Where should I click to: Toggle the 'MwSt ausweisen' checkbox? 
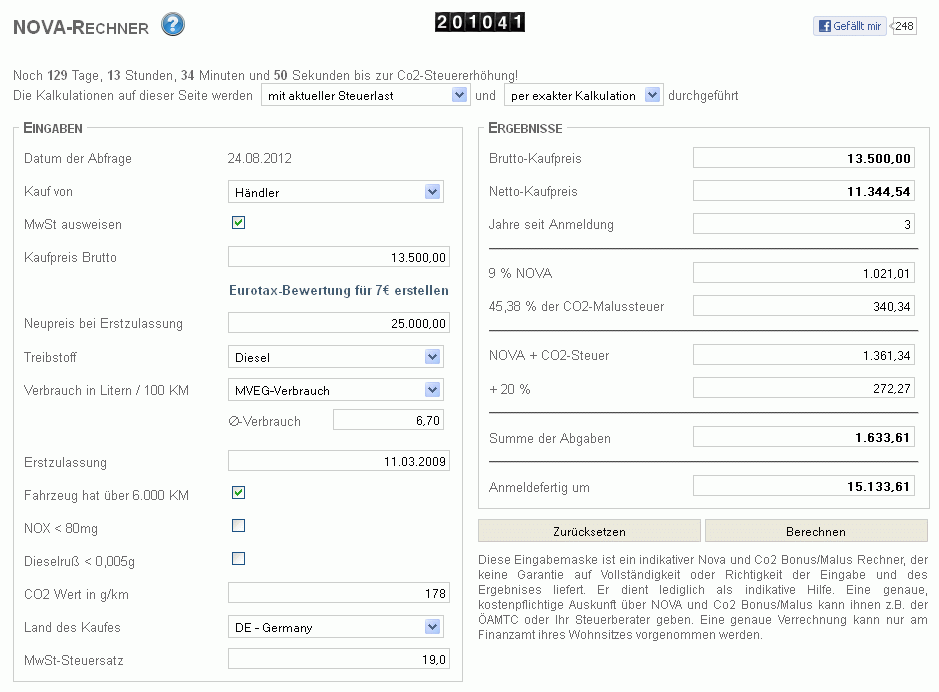(x=238, y=223)
